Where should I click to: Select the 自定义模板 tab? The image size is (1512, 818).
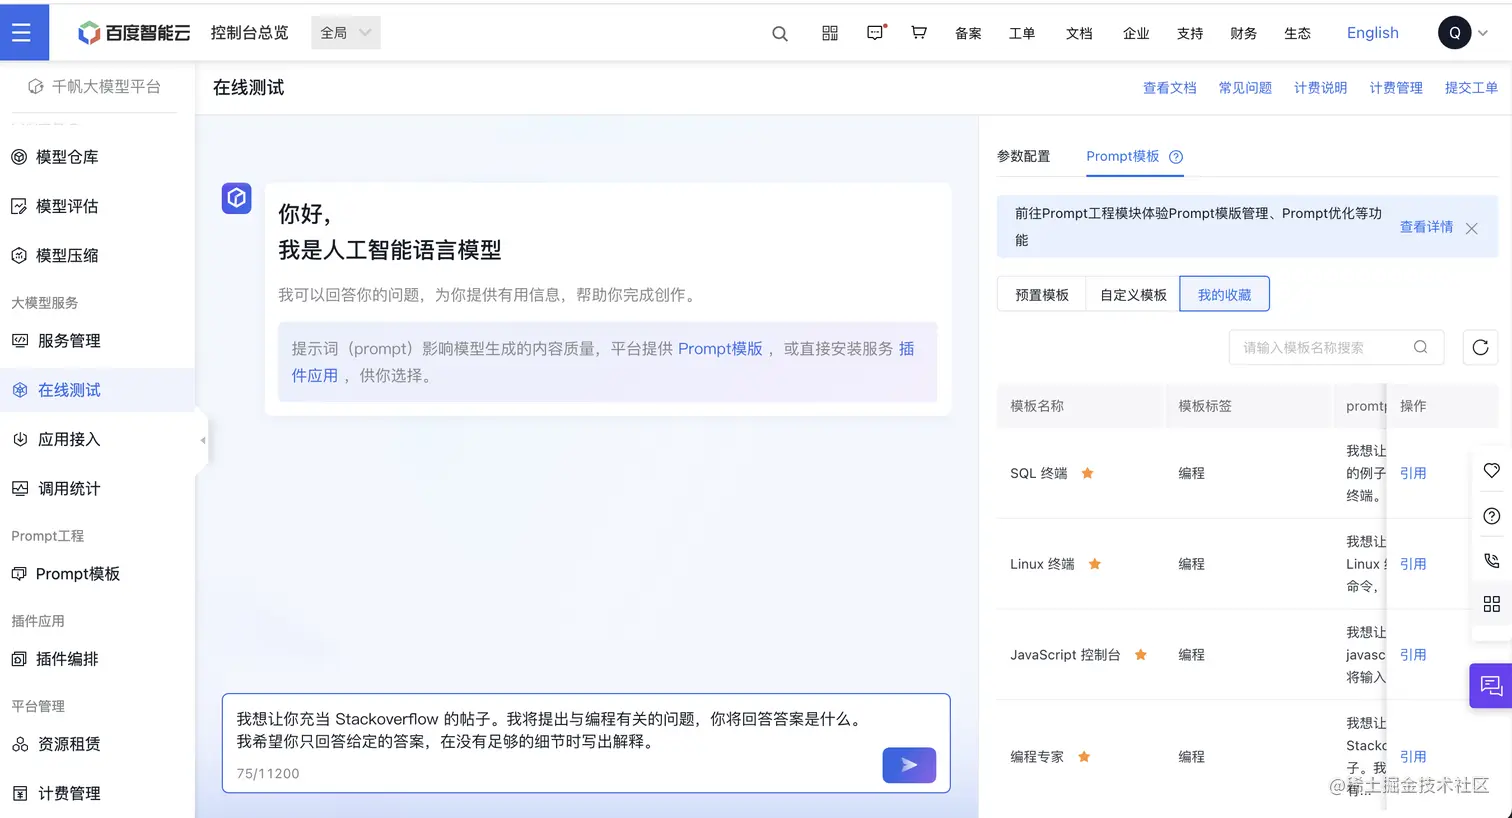[1133, 294]
